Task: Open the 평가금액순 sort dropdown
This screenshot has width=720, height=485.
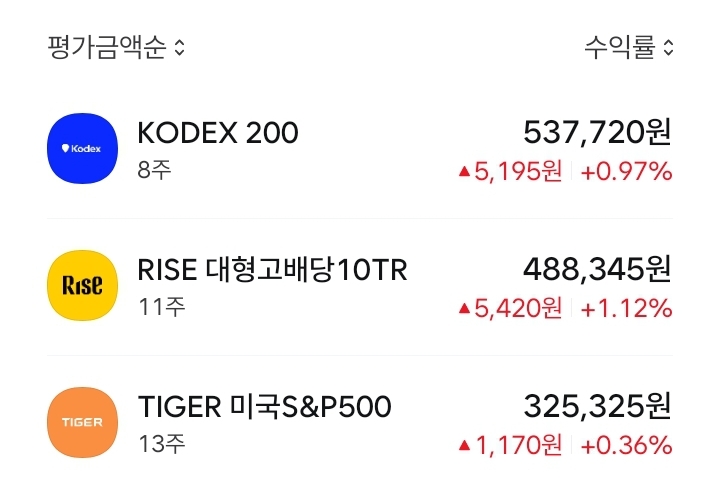Action: point(106,47)
